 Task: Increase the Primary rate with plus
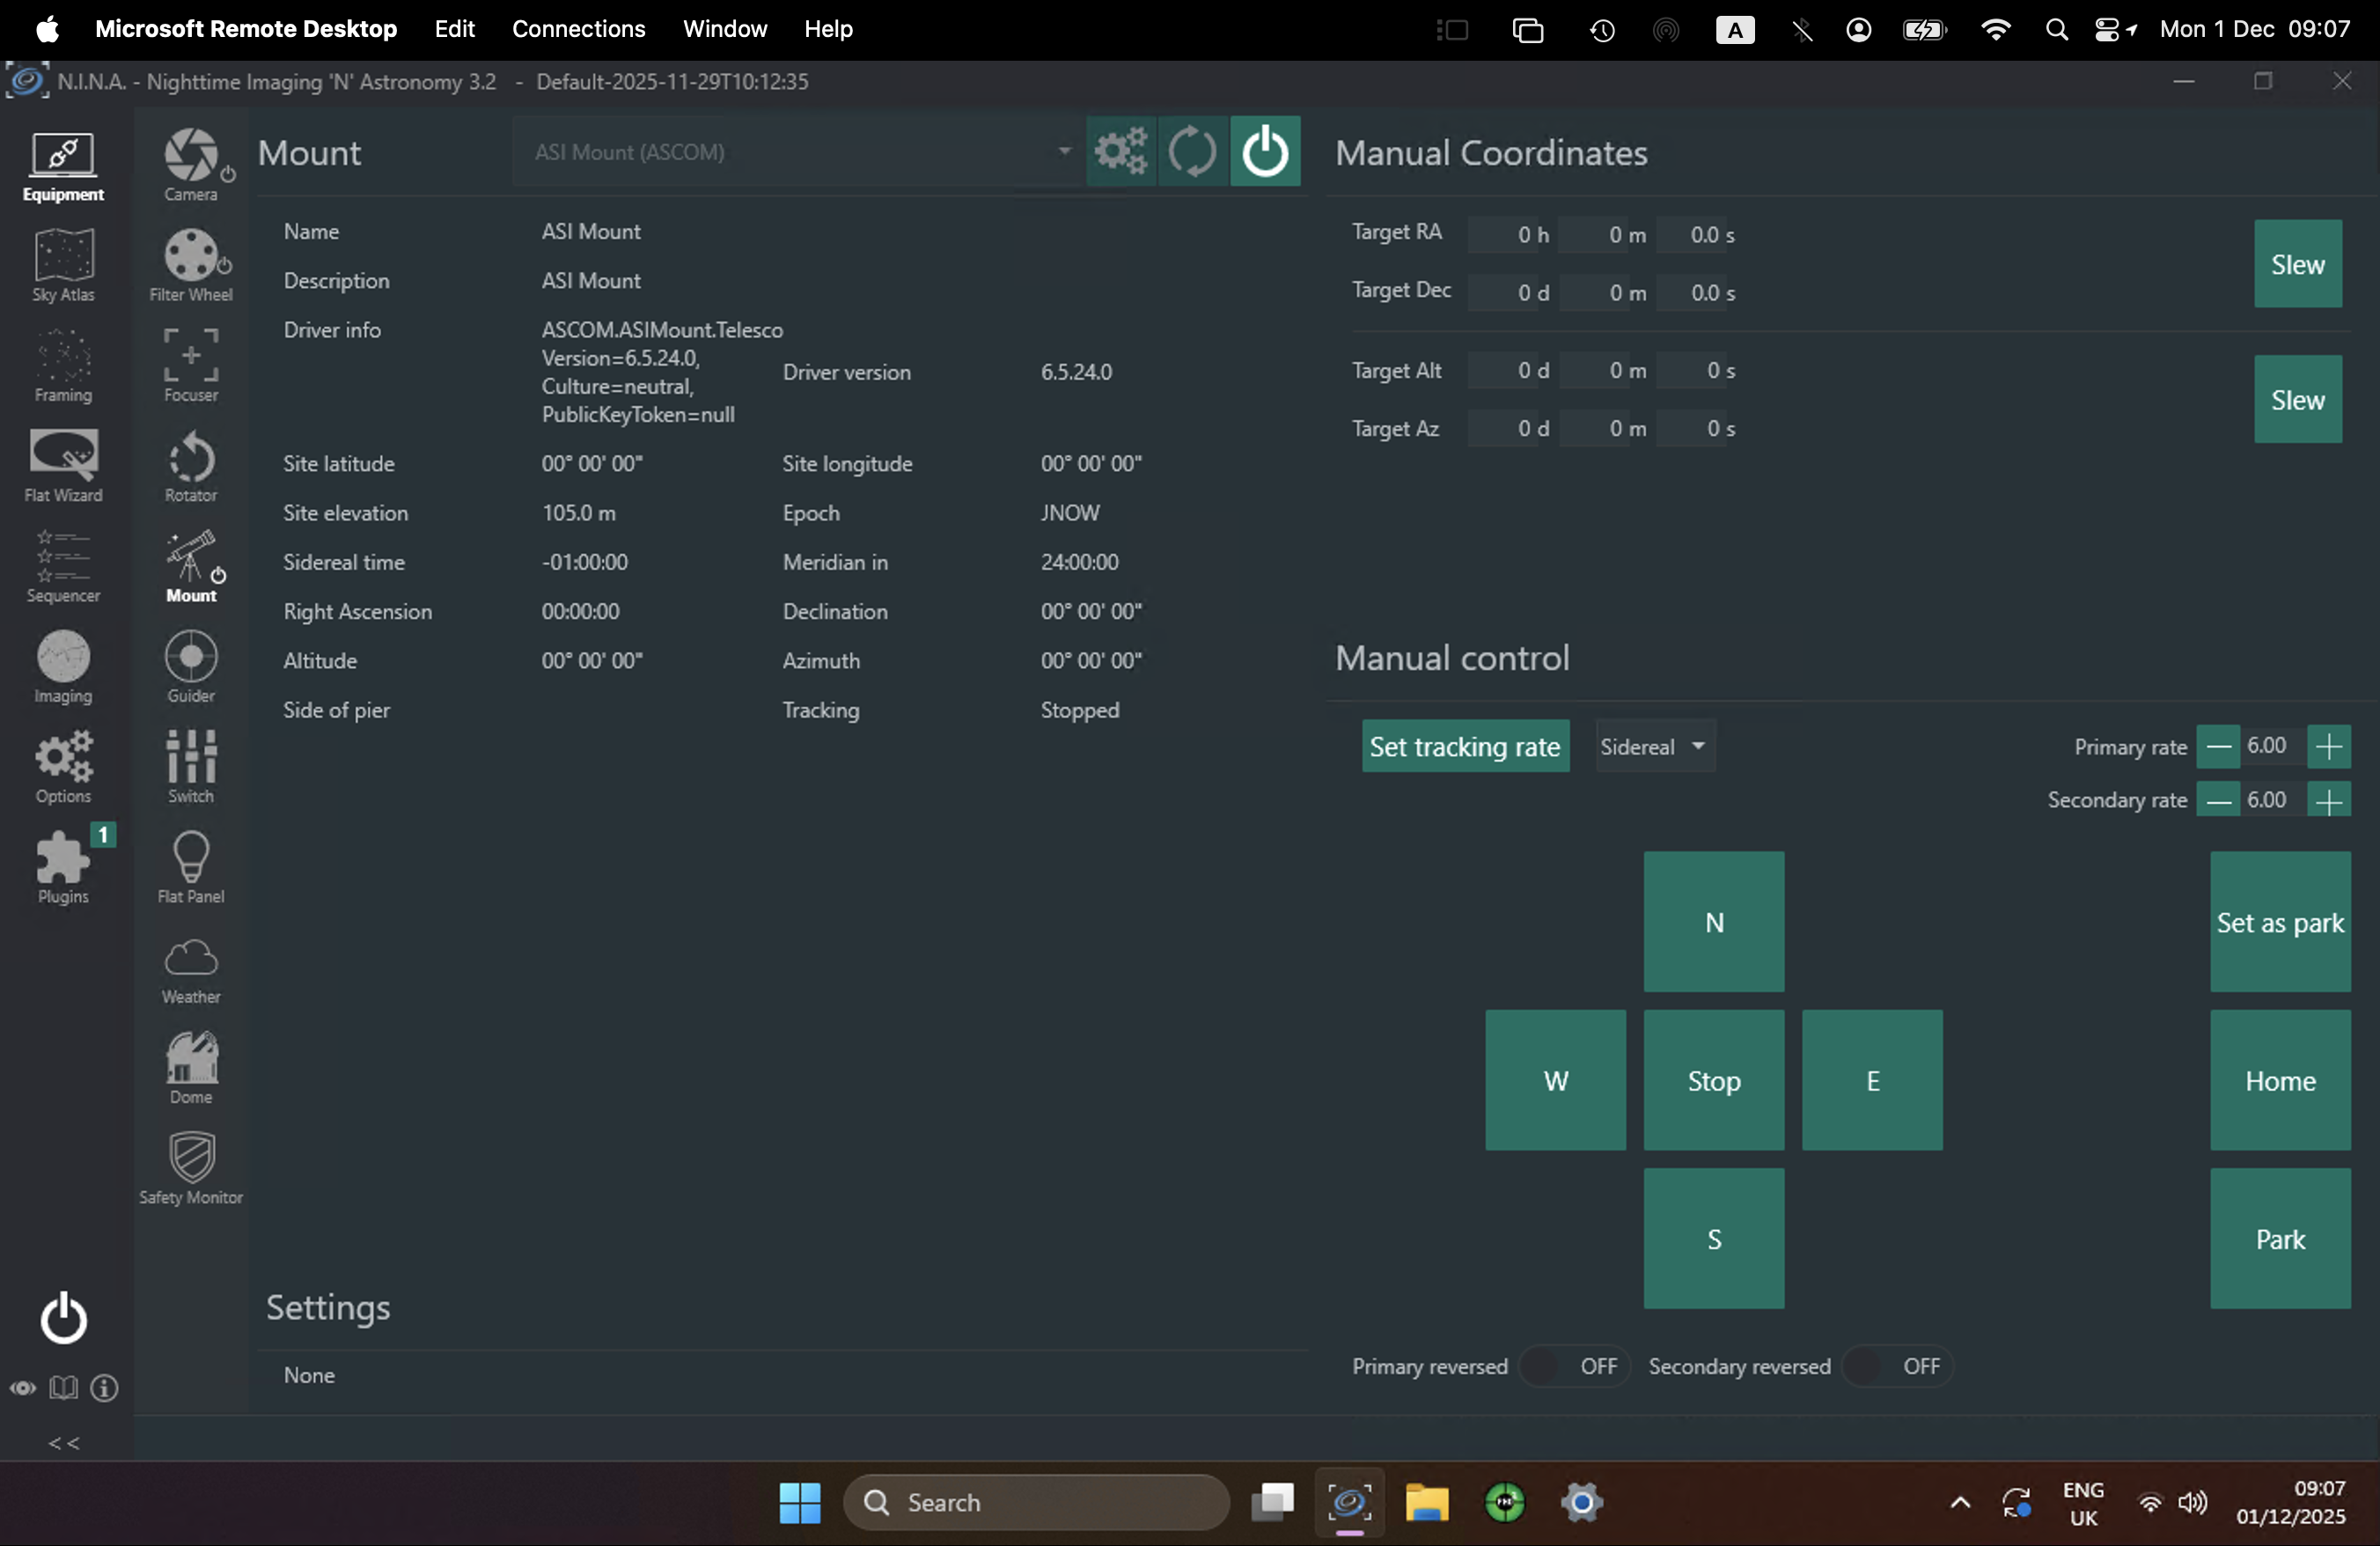[x=2328, y=747]
